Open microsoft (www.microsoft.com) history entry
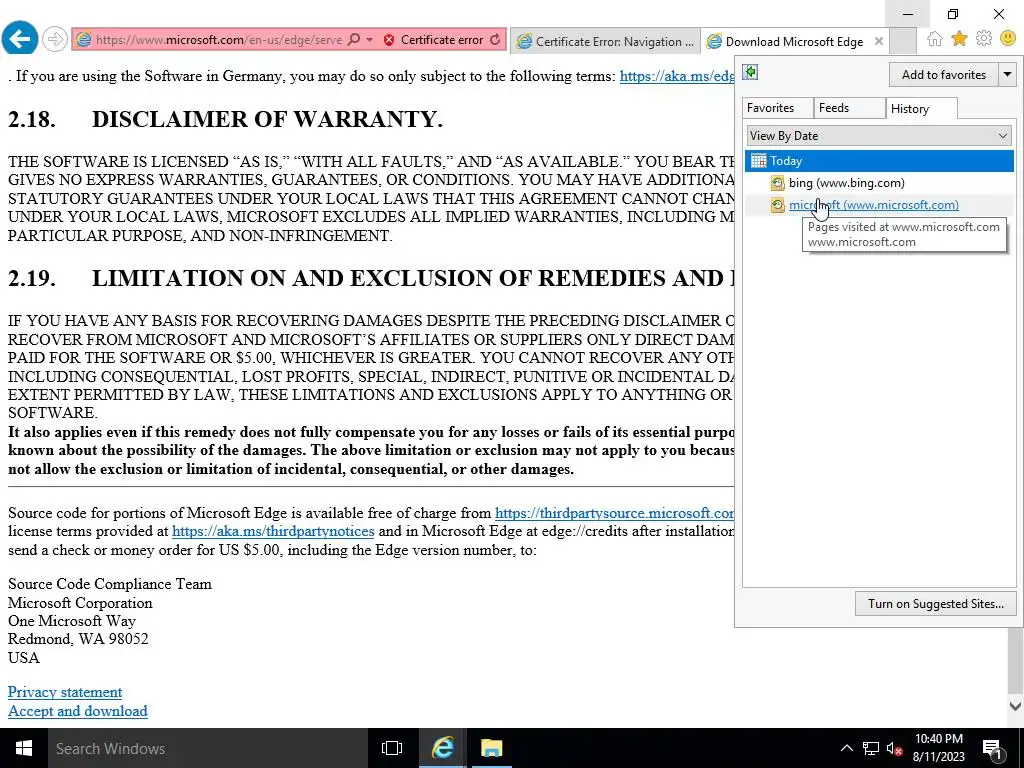The image size is (1024, 768). pyautogui.click(x=874, y=205)
